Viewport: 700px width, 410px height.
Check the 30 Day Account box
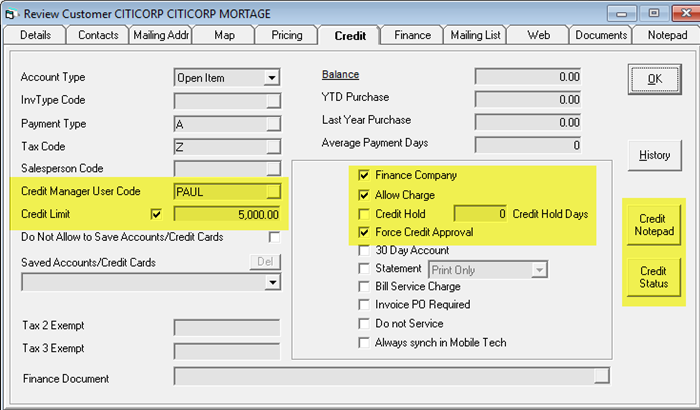364,251
